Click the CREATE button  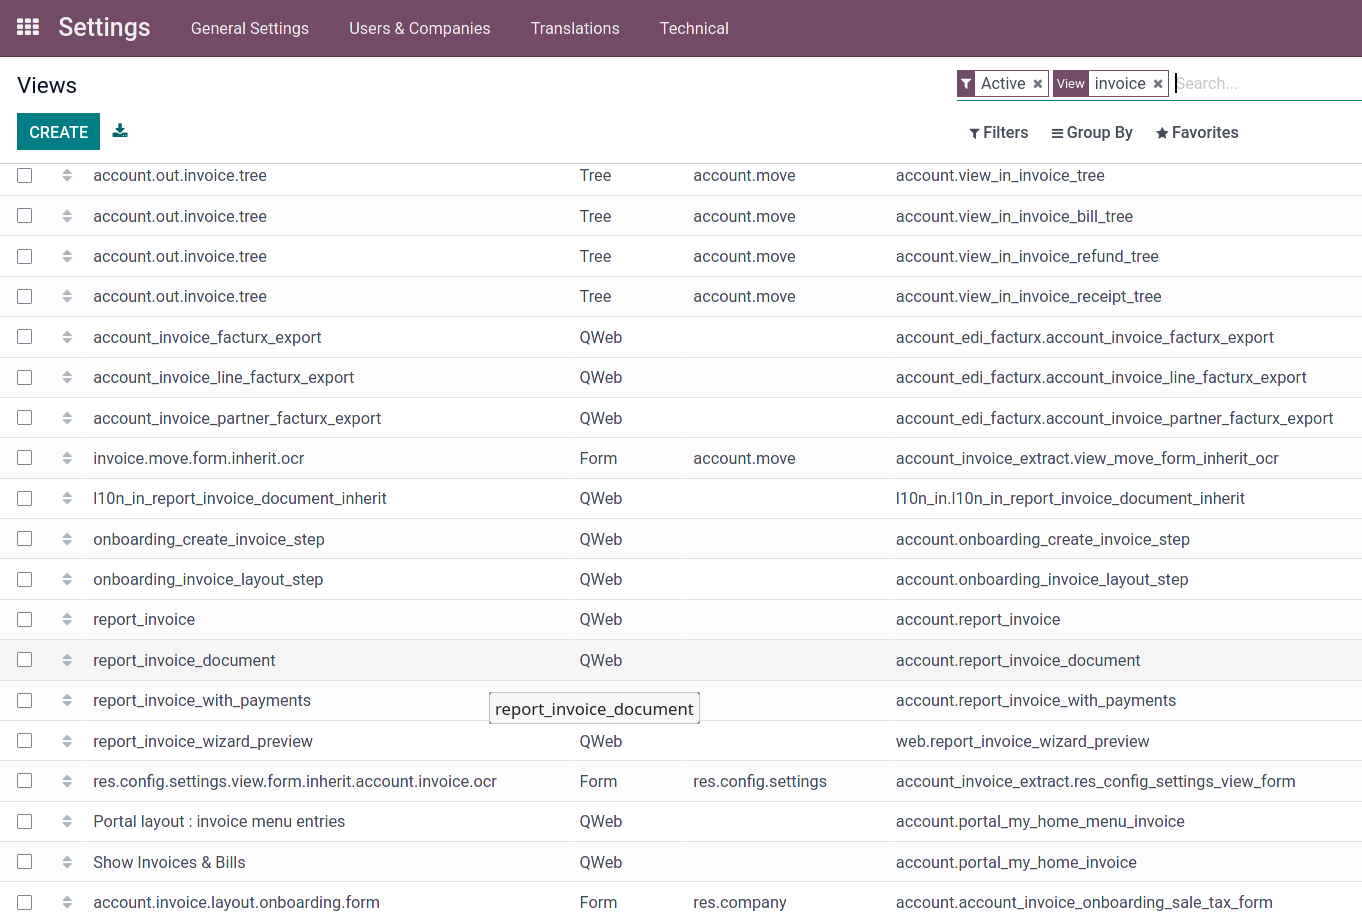click(58, 131)
